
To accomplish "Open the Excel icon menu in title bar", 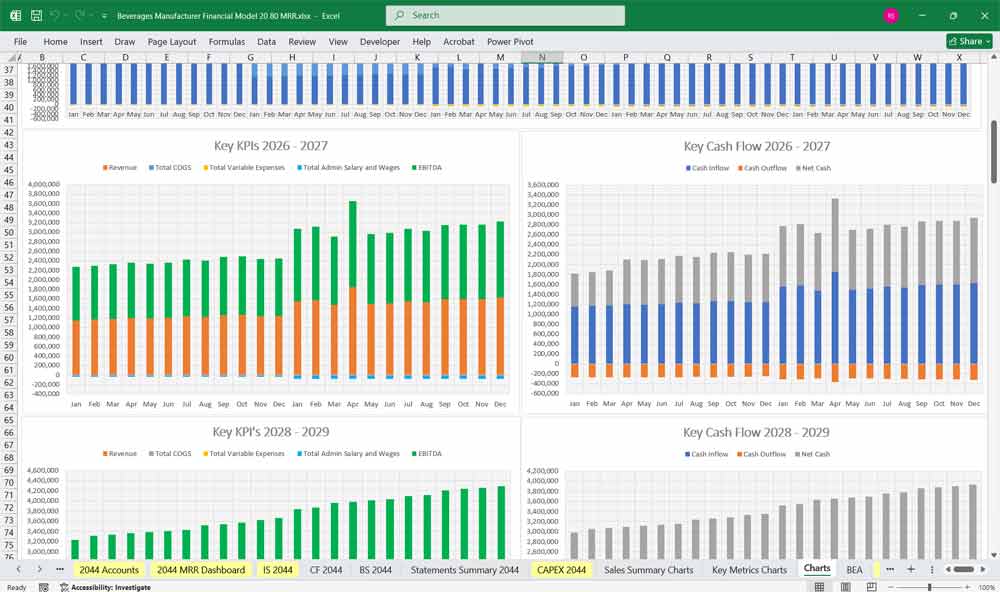I will click(16, 15).
